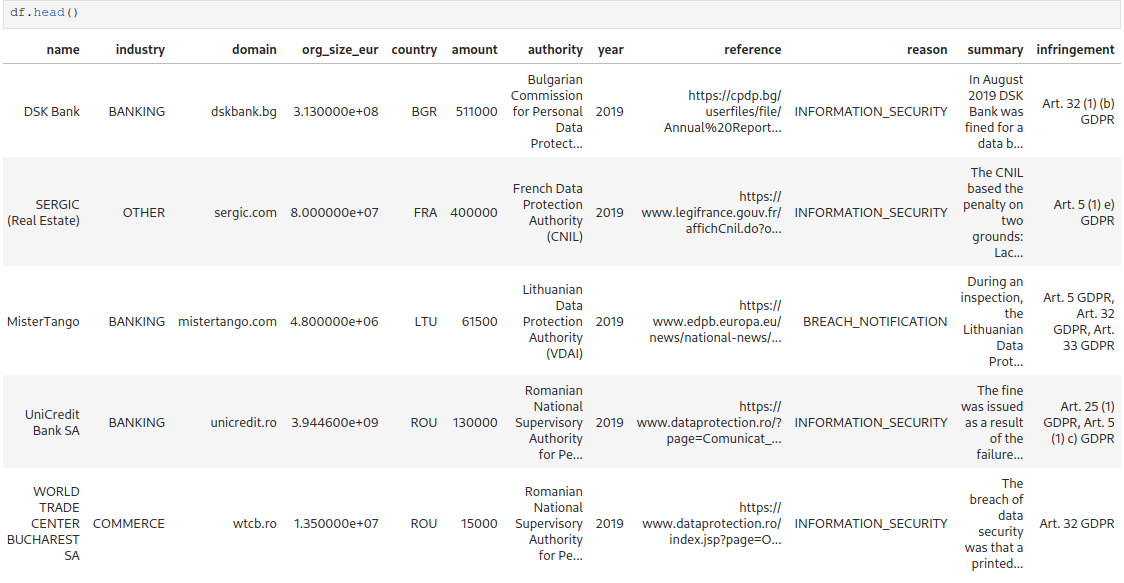The image size is (1124, 583).
Task: Select the 'infringement' column header
Action: (1075, 49)
